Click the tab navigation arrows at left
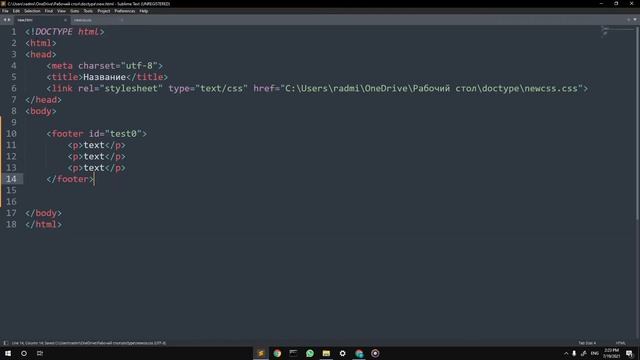Image resolution: width=640 pixels, height=360 pixels. coord(7,20)
